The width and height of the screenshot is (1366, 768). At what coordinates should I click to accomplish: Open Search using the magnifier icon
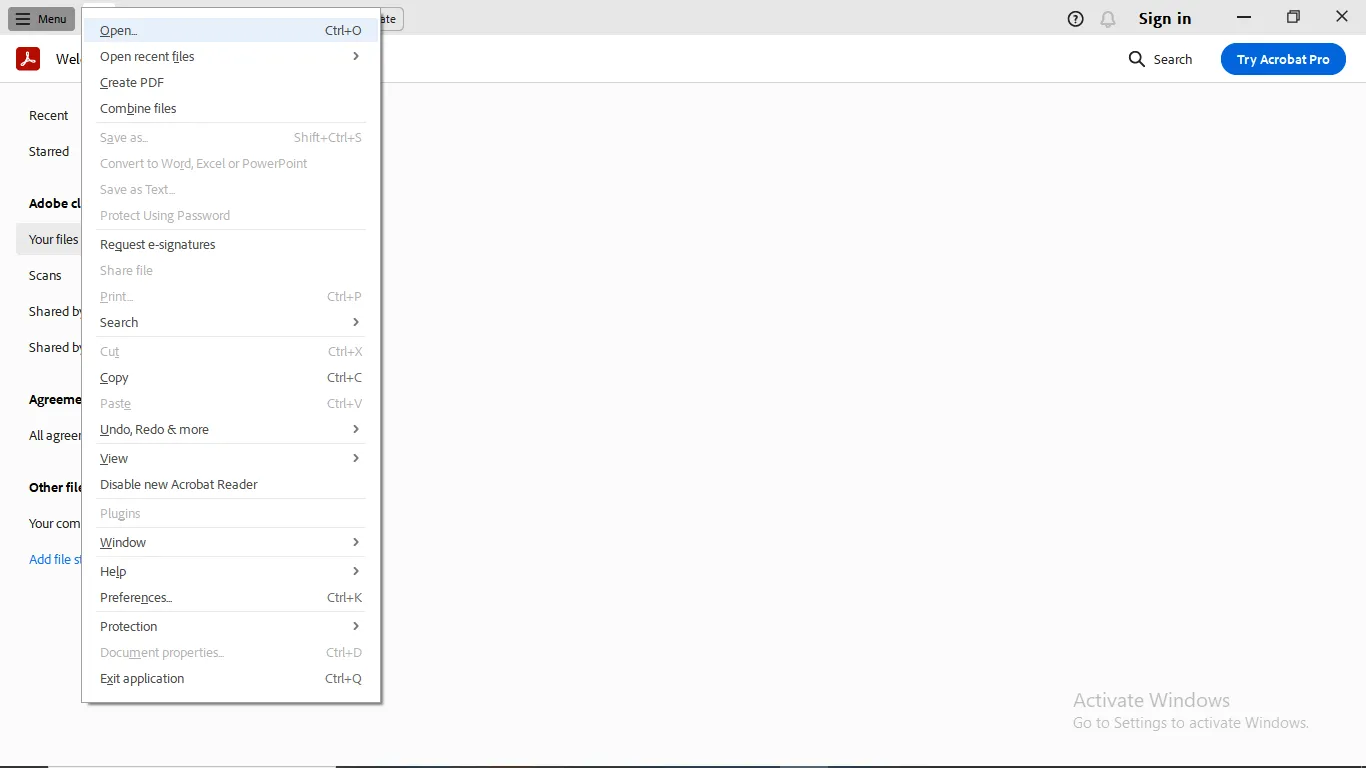pos(1136,59)
